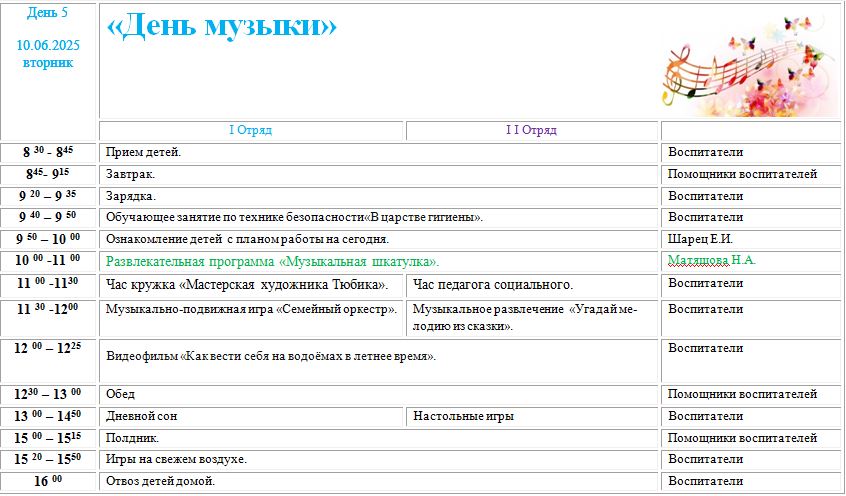Click the word «вторник»
This screenshot has width=846, height=496.
[x=48, y=63]
